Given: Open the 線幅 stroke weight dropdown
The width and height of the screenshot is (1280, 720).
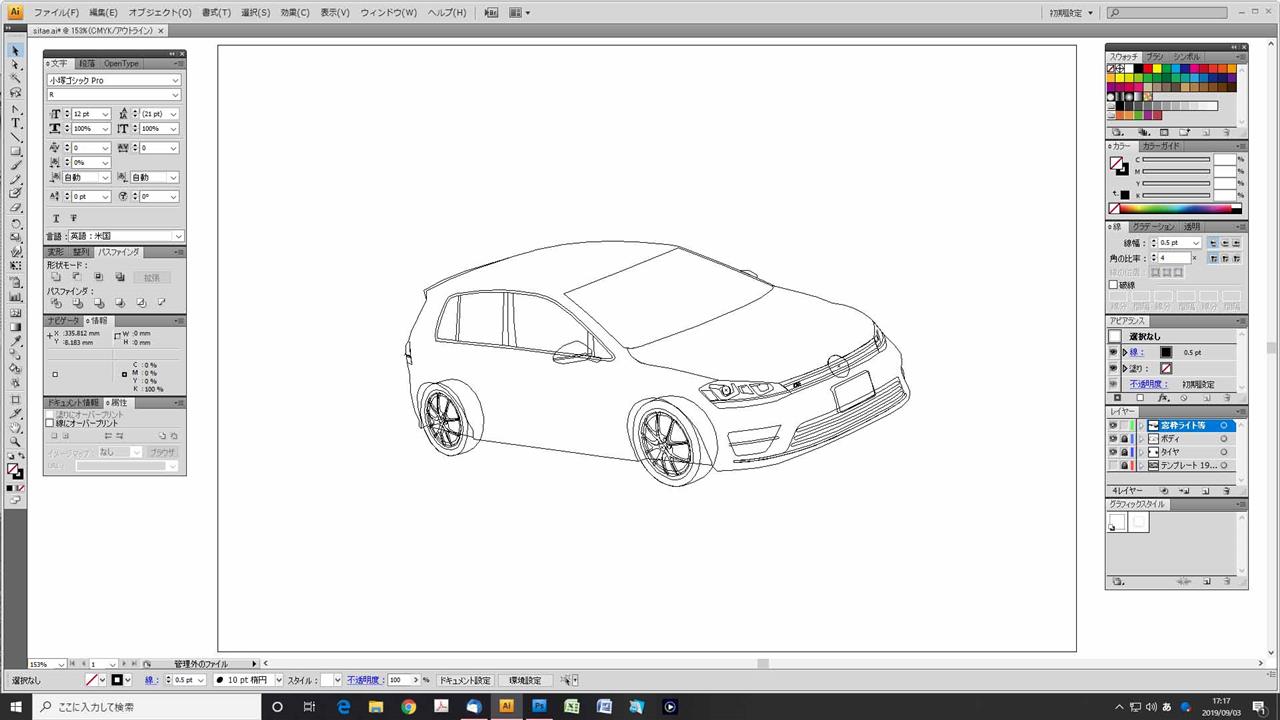Looking at the screenshot, I should (1196, 243).
